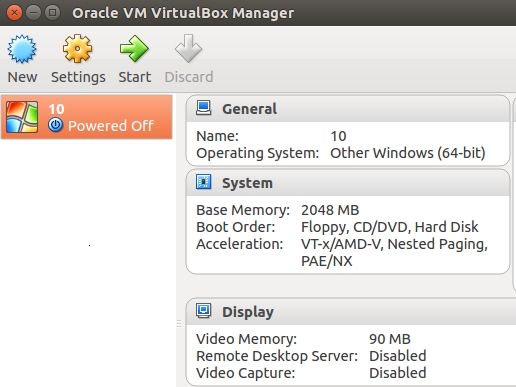Click the 'Powered Off' status text
This screenshot has width=516, height=387.
[111, 126]
